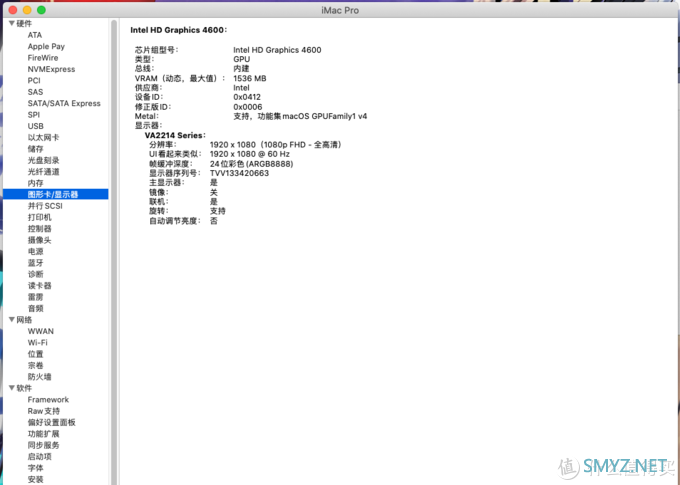Collapse the 硬件 section triangle
680x485 pixels.
[12, 23]
